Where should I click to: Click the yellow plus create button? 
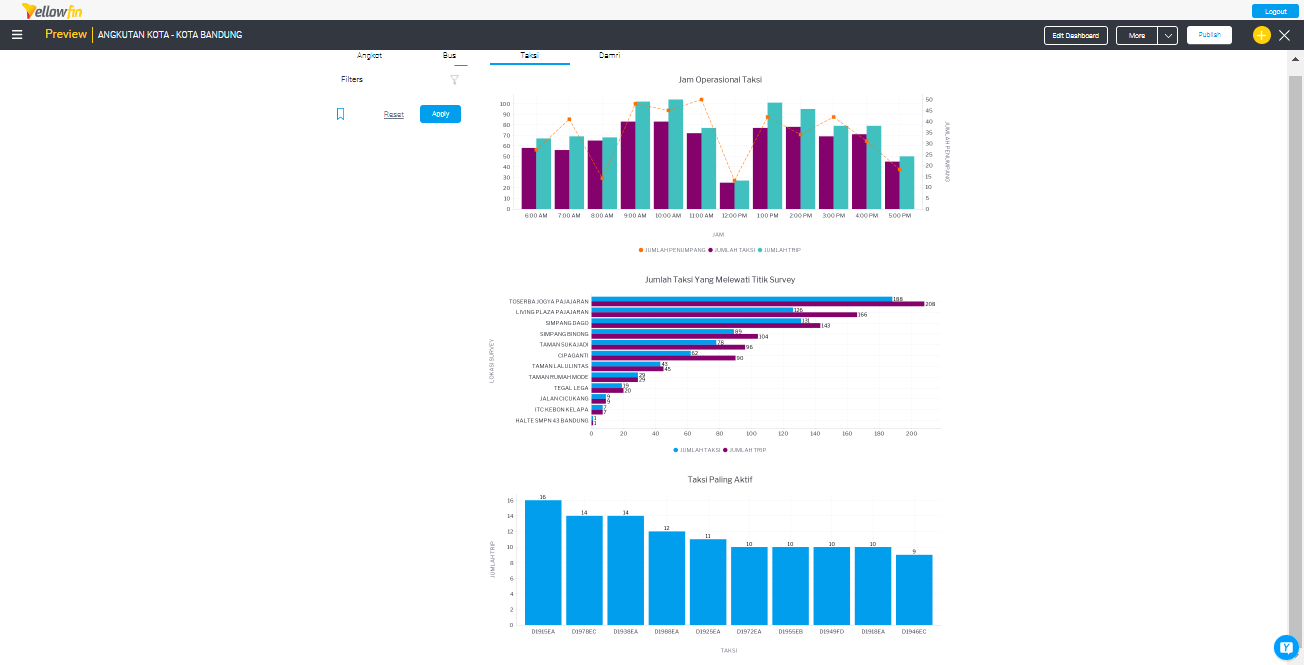click(1261, 35)
